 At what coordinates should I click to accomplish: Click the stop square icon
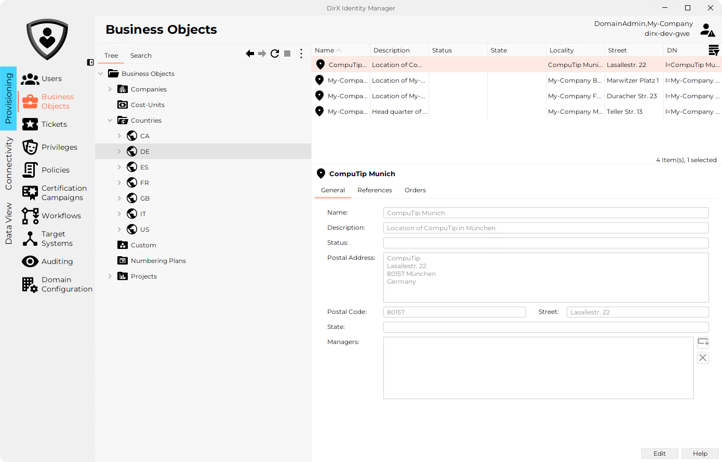[x=287, y=54]
